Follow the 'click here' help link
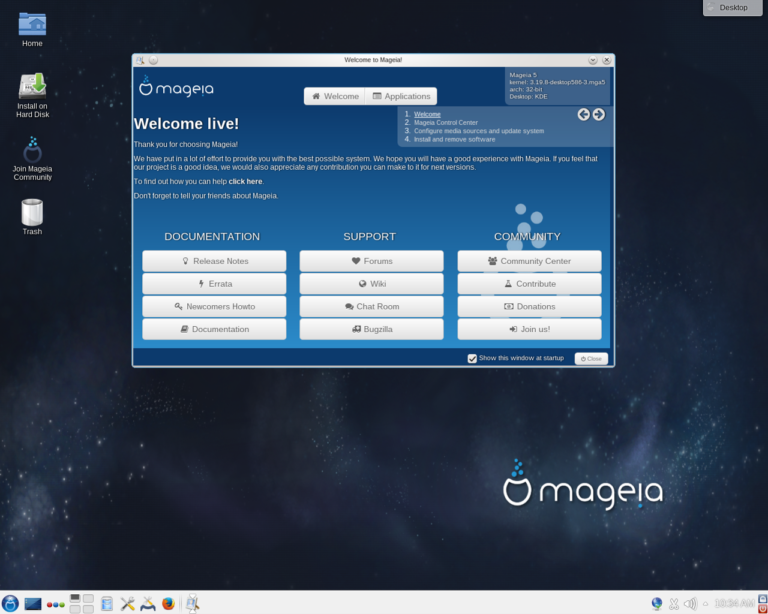Screen dimensions: 768x614 pos(245,181)
